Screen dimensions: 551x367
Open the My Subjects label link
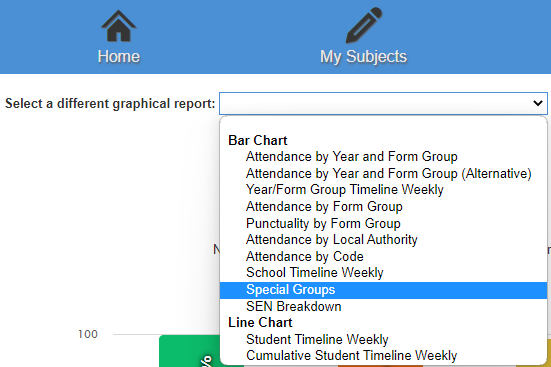pyautogui.click(x=364, y=57)
